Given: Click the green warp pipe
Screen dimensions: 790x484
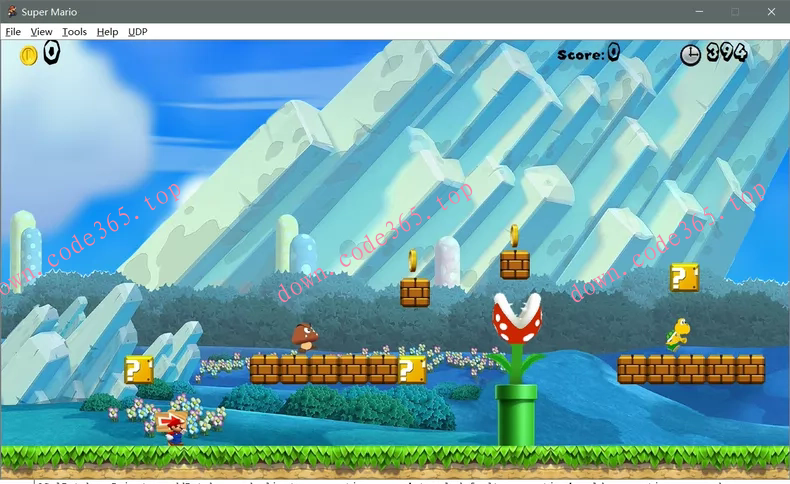Looking at the screenshot, I should click(516, 415).
